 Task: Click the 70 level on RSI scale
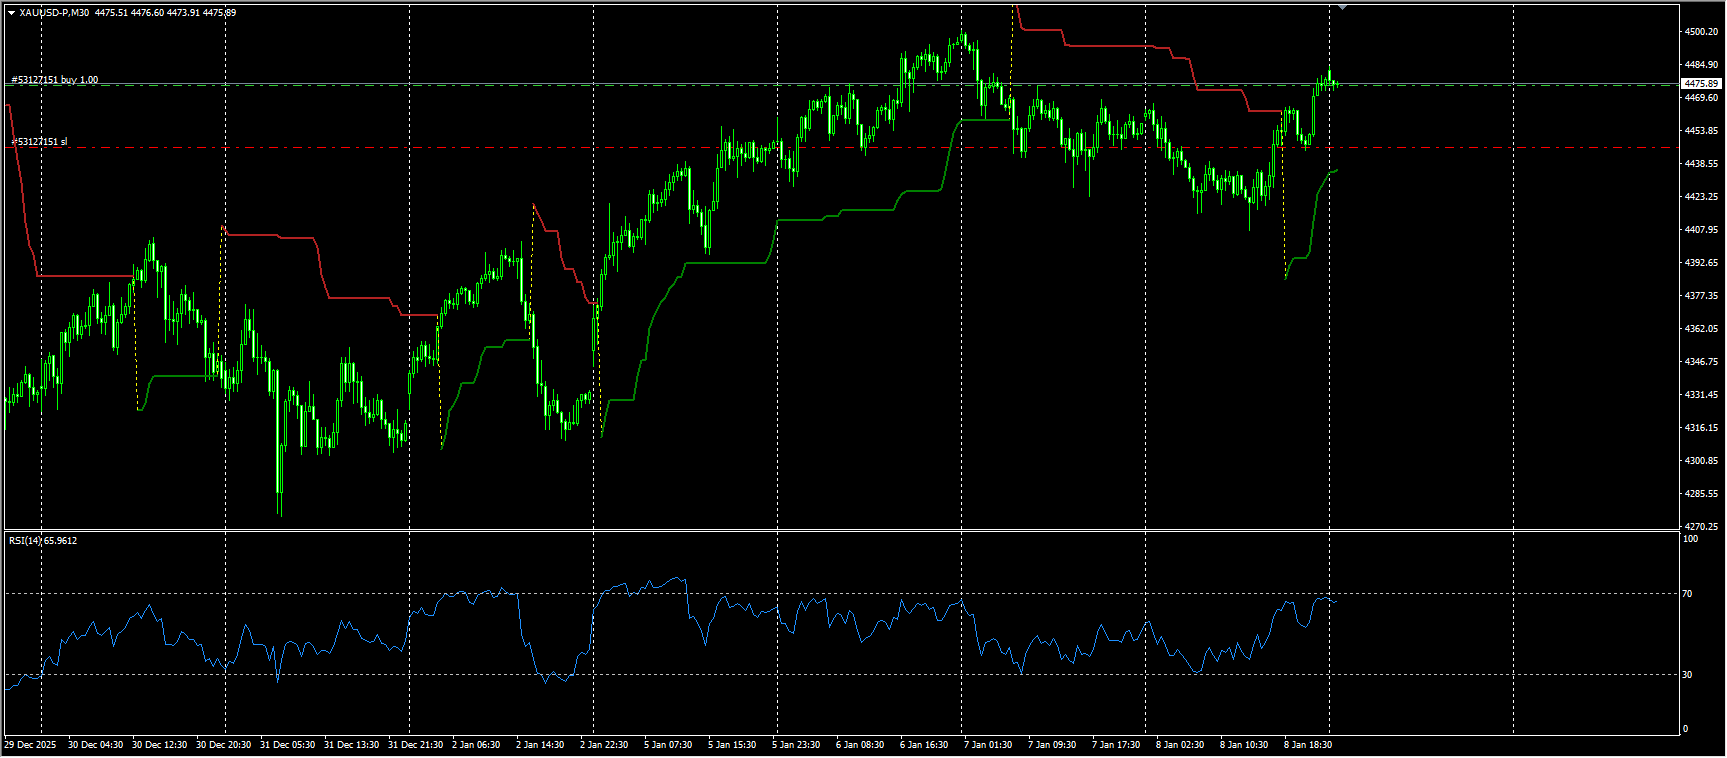[1687, 594]
